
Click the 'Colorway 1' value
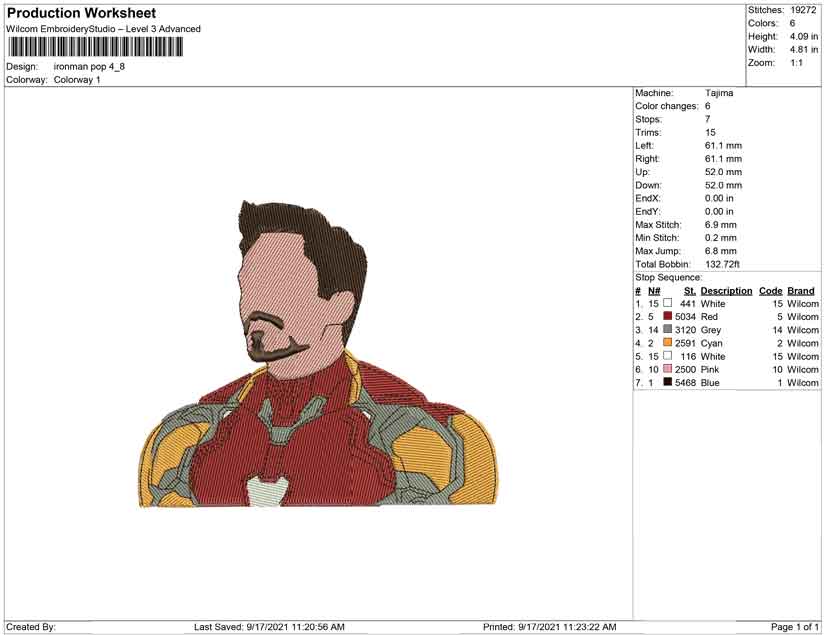pos(77,79)
